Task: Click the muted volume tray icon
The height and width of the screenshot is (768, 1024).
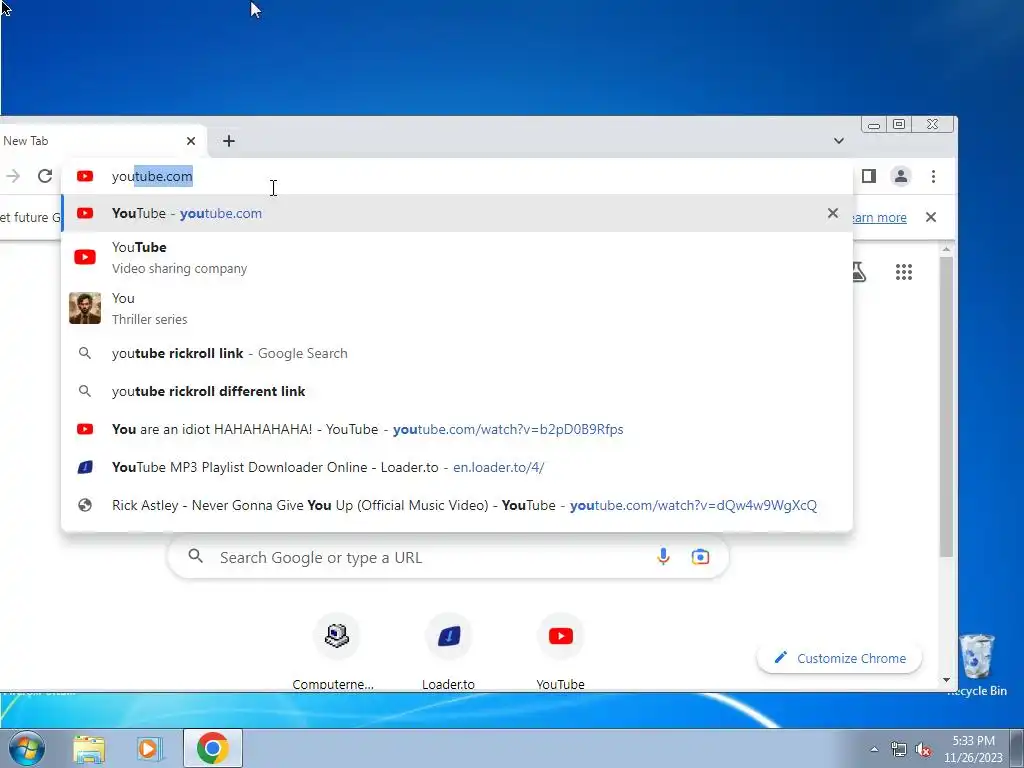Action: 923,750
